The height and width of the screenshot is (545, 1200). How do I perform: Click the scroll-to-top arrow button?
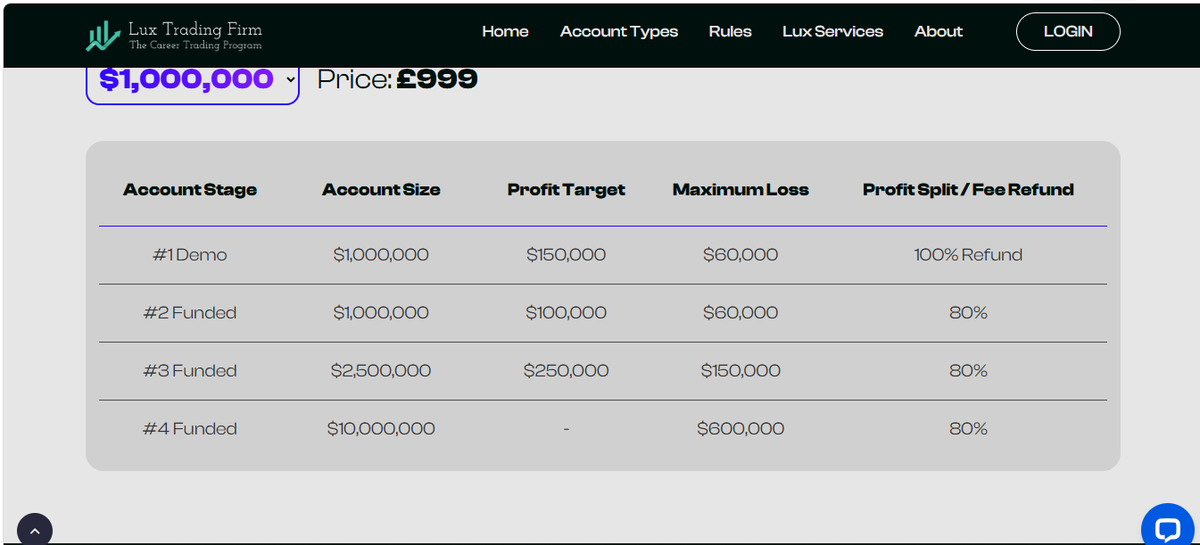[x=34, y=530]
